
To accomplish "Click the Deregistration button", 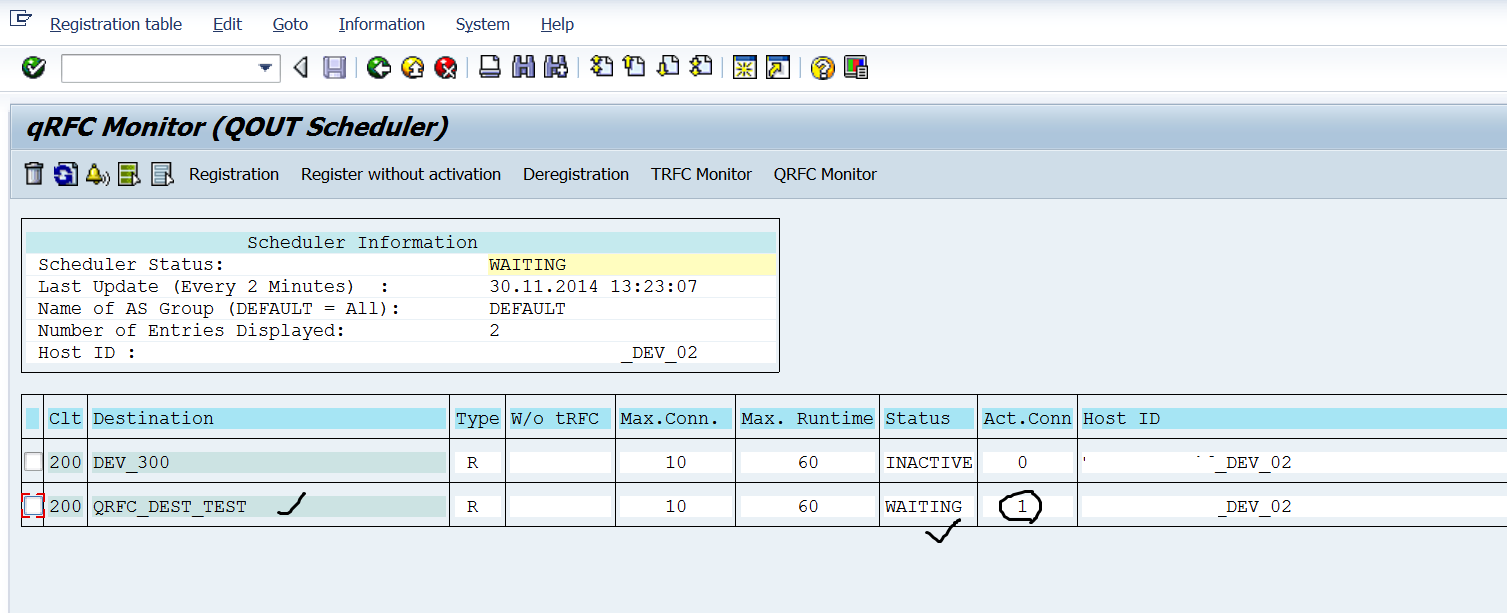I will click(576, 174).
